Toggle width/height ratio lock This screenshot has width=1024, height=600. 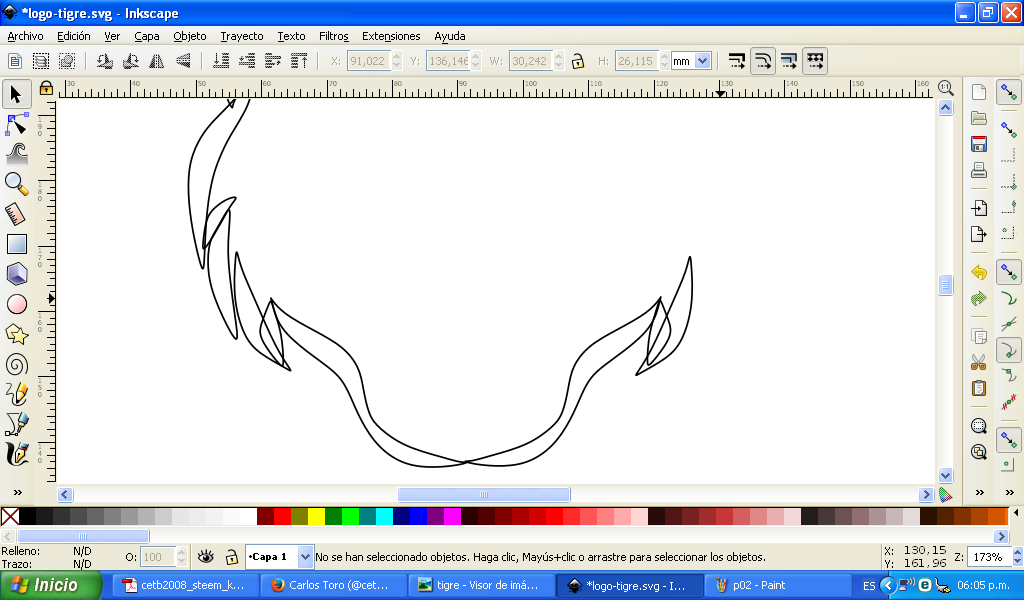coord(577,61)
